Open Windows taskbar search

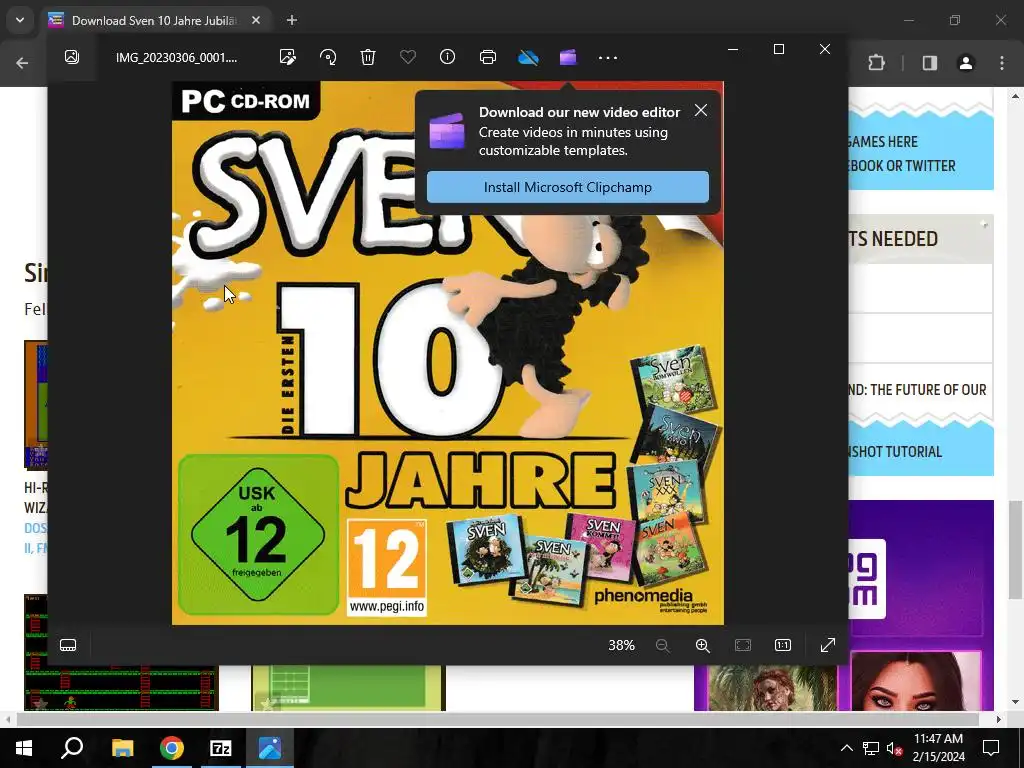pos(72,748)
